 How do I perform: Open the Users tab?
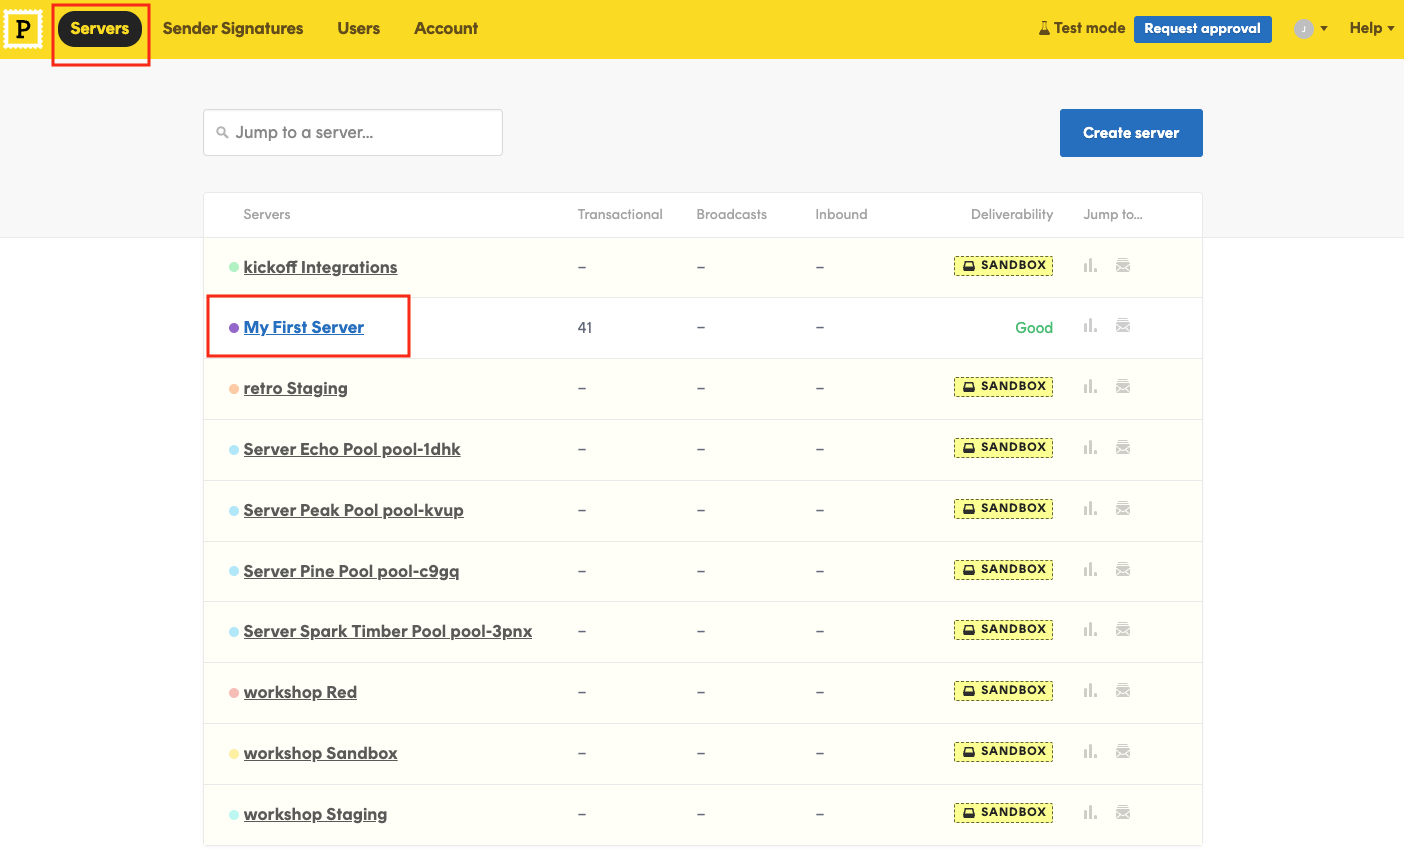pos(359,28)
